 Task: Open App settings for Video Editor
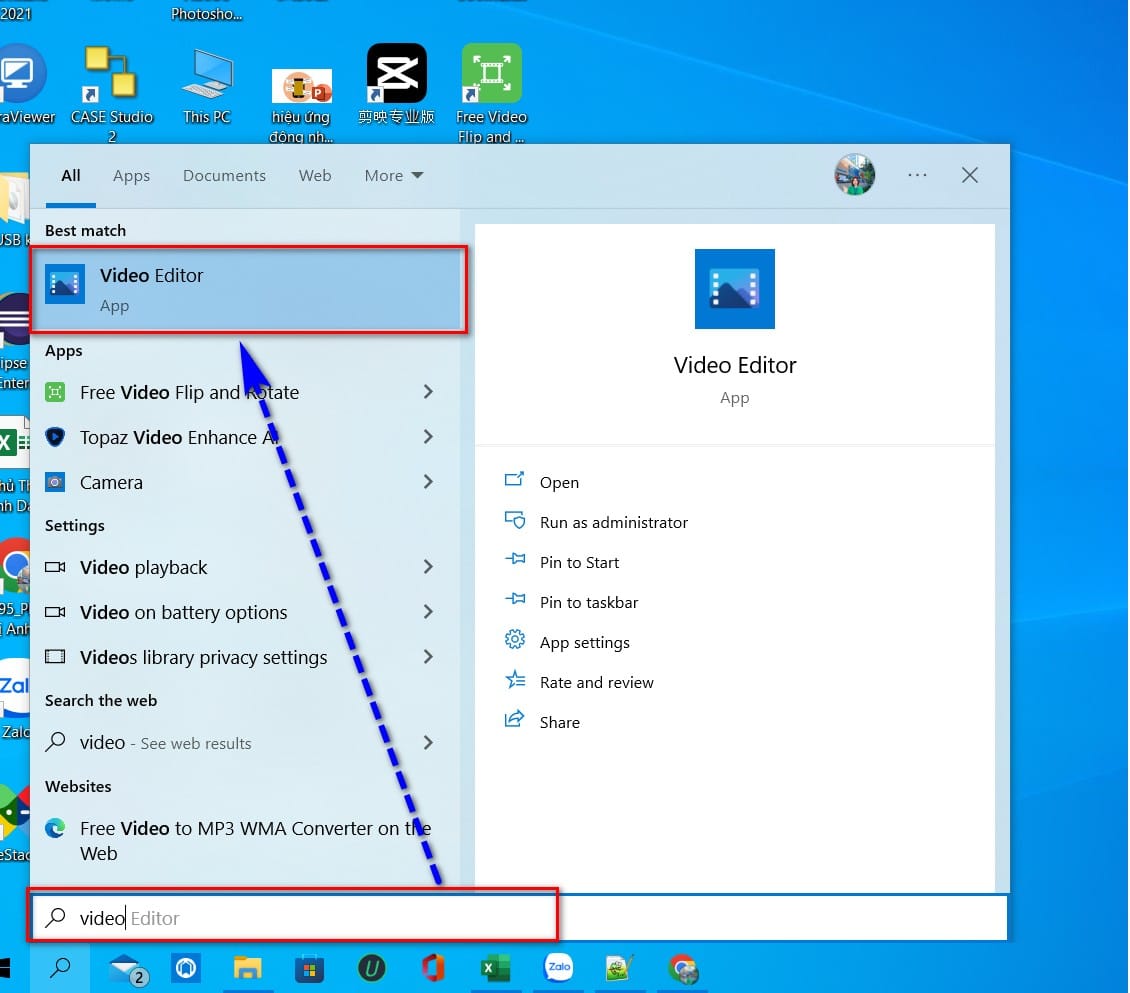tap(584, 642)
